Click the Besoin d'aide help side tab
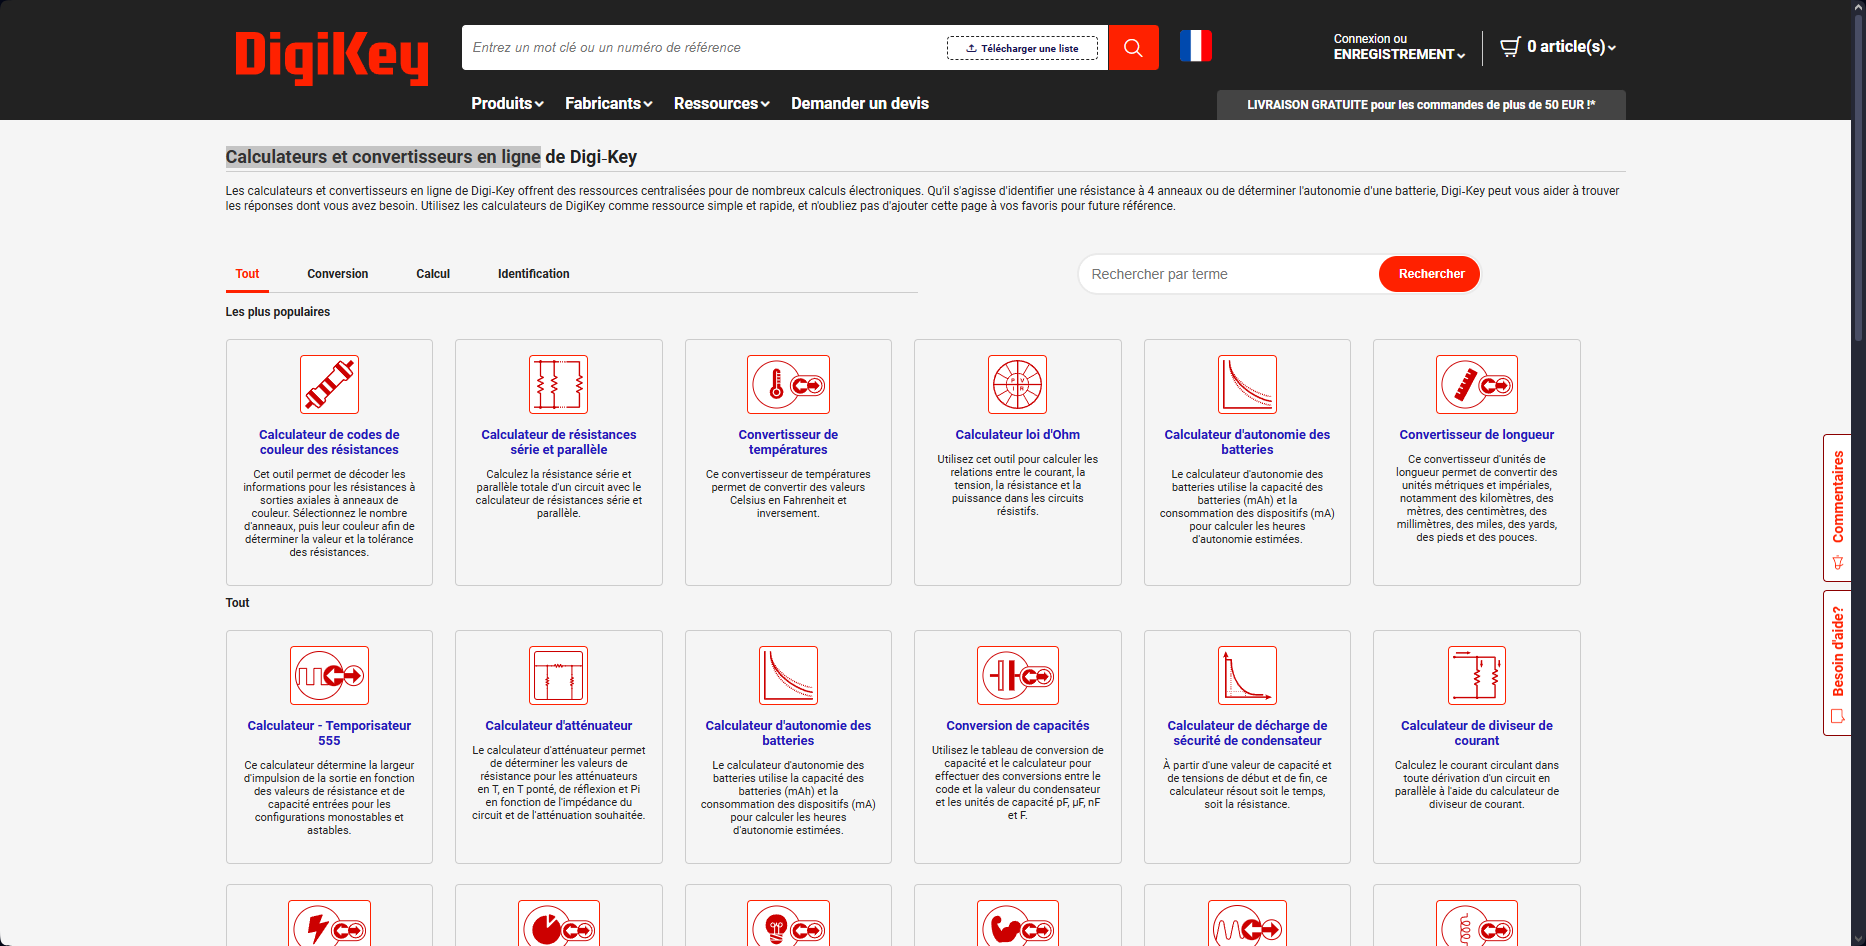1866x946 pixels. (x=1837, y=663)
